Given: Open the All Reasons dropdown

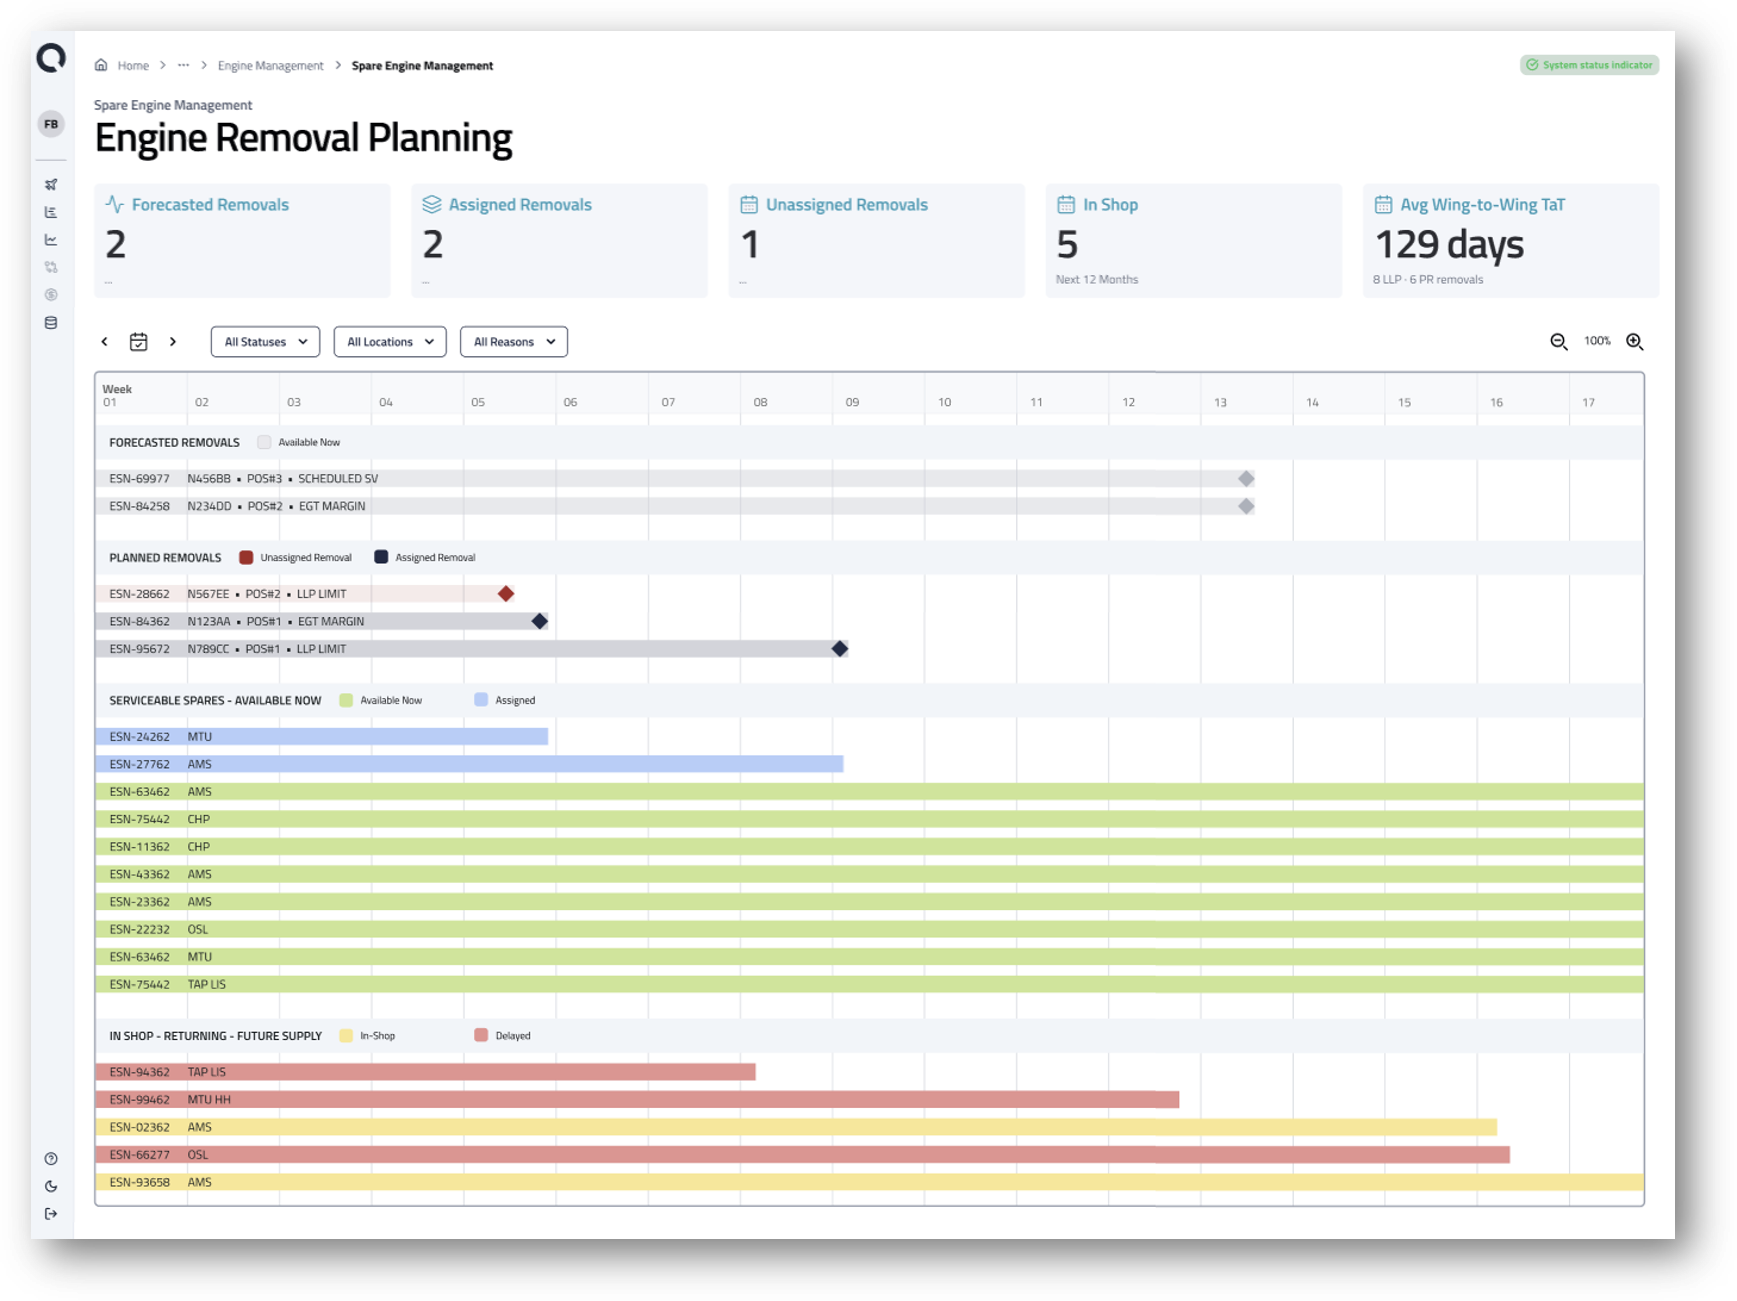Looking at the screenshot, I should [513, 341].
